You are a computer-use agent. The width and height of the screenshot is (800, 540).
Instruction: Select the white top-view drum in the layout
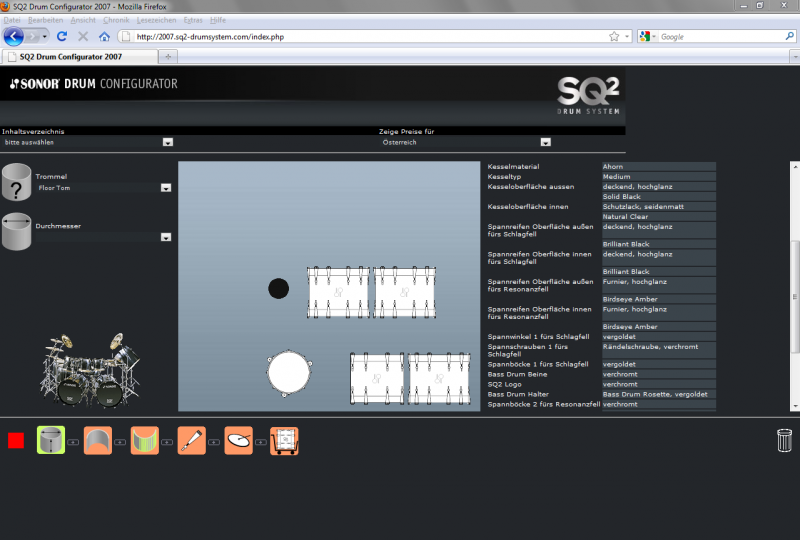coord(289,373)
